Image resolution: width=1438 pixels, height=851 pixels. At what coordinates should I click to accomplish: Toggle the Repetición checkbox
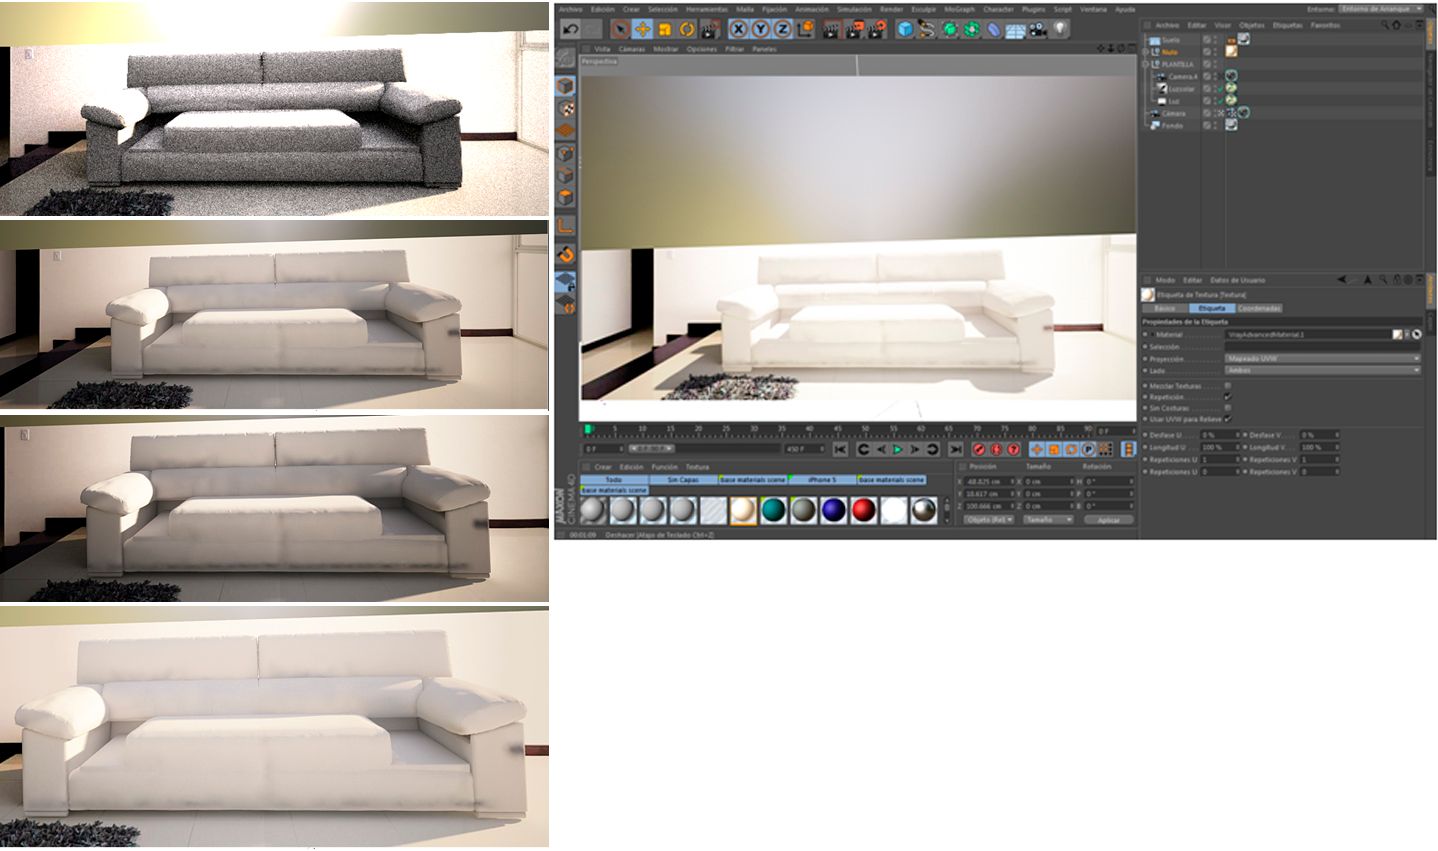[x=1228, y=397]
